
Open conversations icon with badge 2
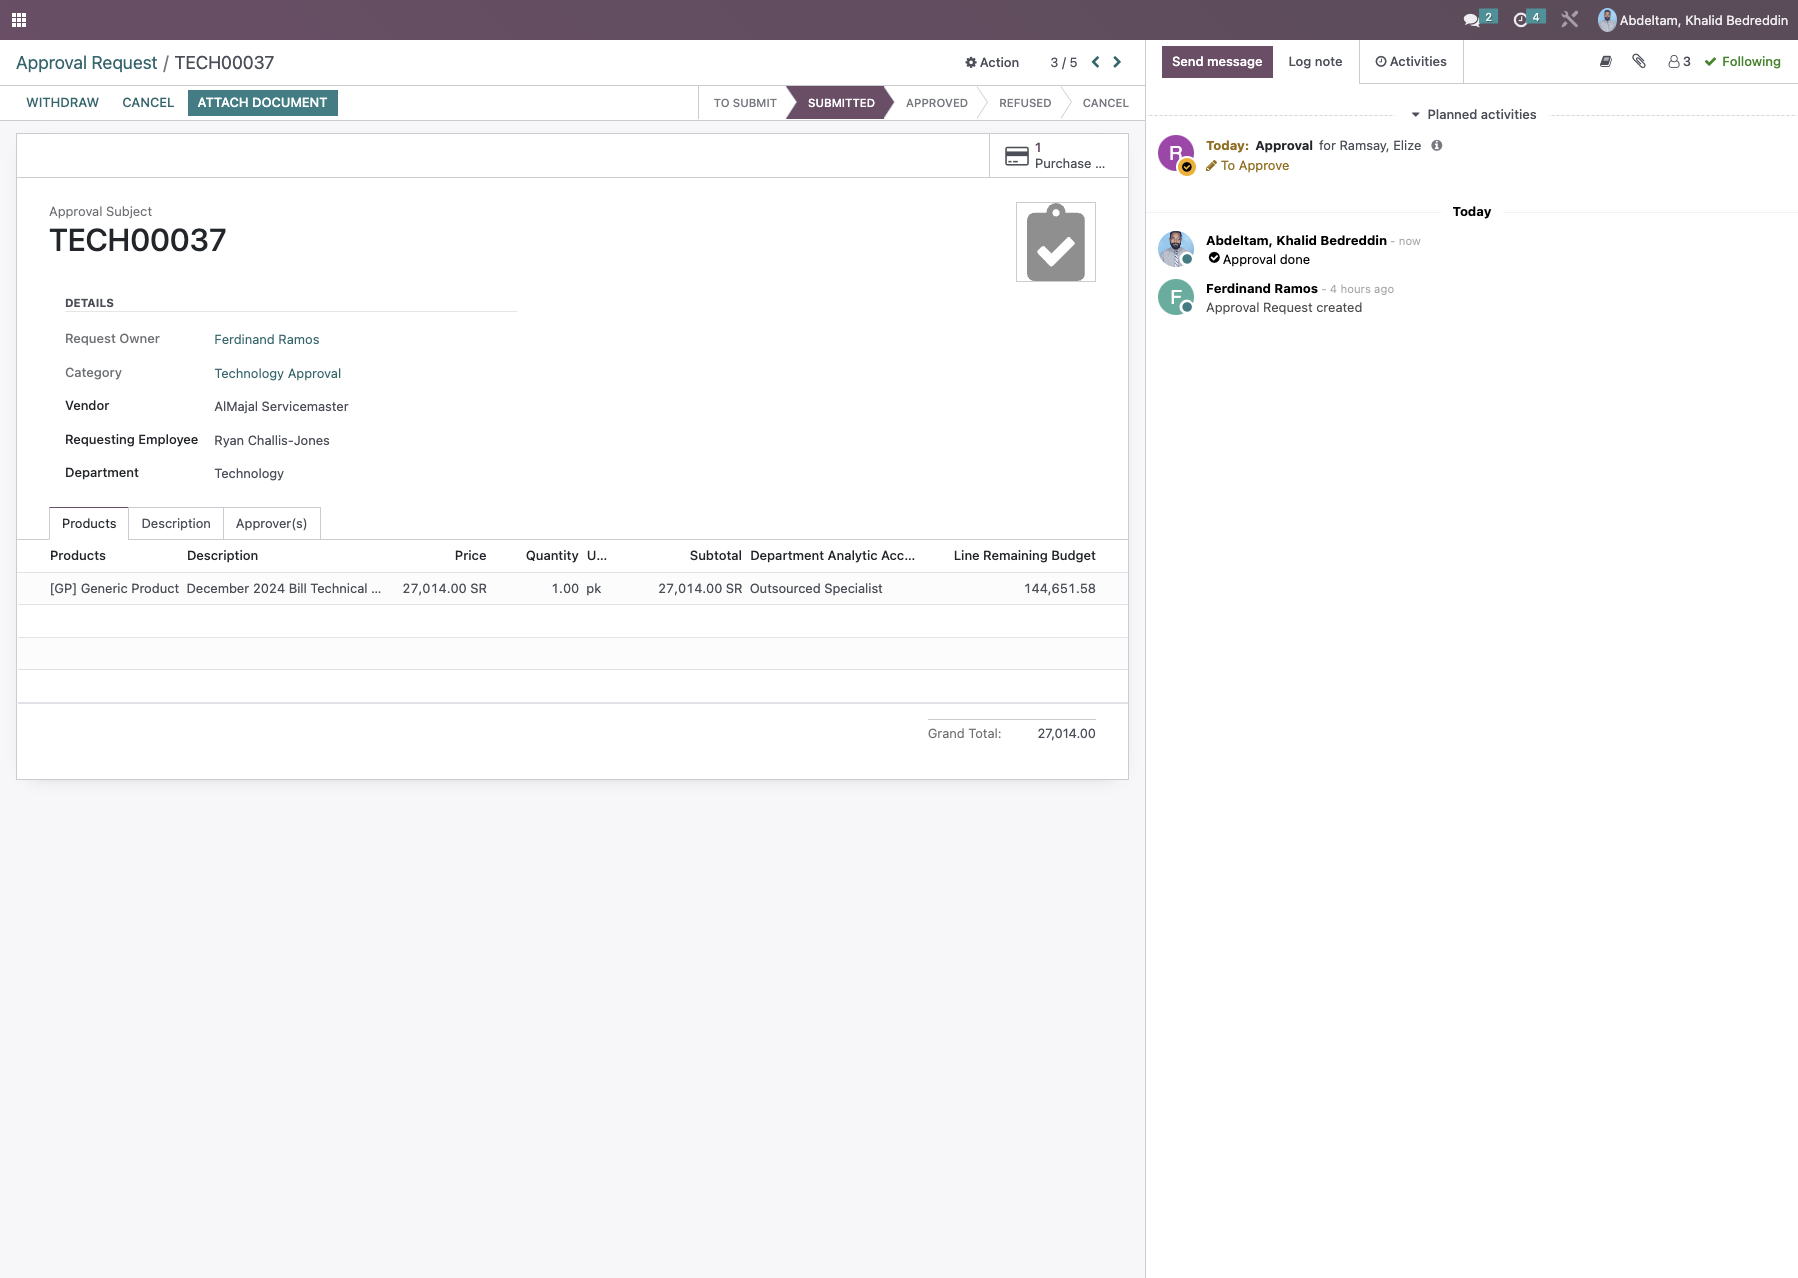[x=1479, y=19]
